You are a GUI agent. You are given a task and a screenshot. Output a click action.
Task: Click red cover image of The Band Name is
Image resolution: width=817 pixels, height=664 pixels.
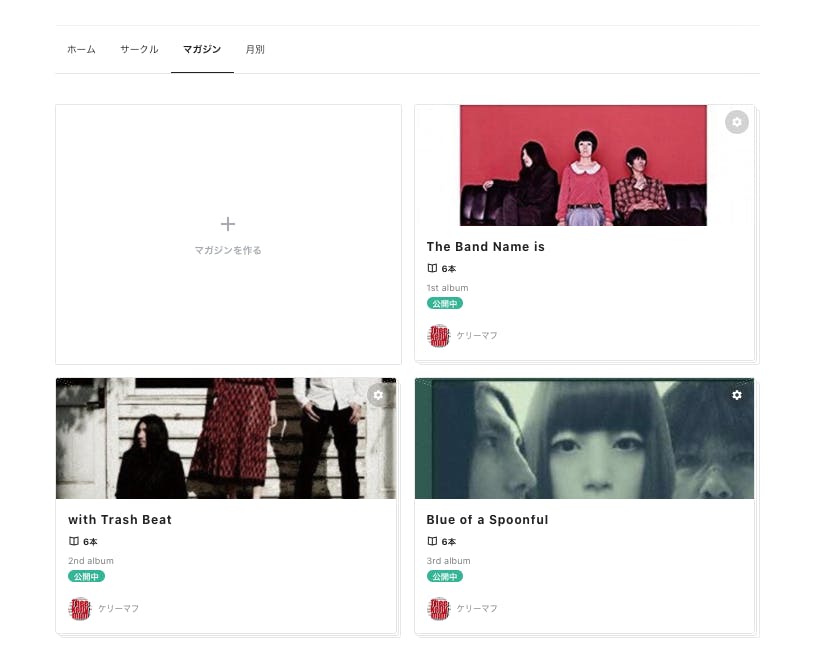[582, 165]
